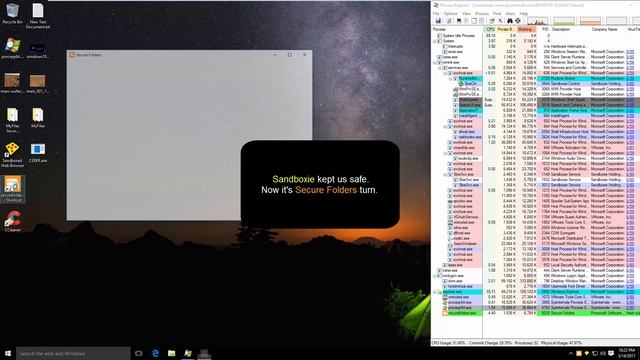Image resolution: width=640 pixels, height=360 pixels.
Task: Click the Physical Usage status bar entry
Action: 561,343
